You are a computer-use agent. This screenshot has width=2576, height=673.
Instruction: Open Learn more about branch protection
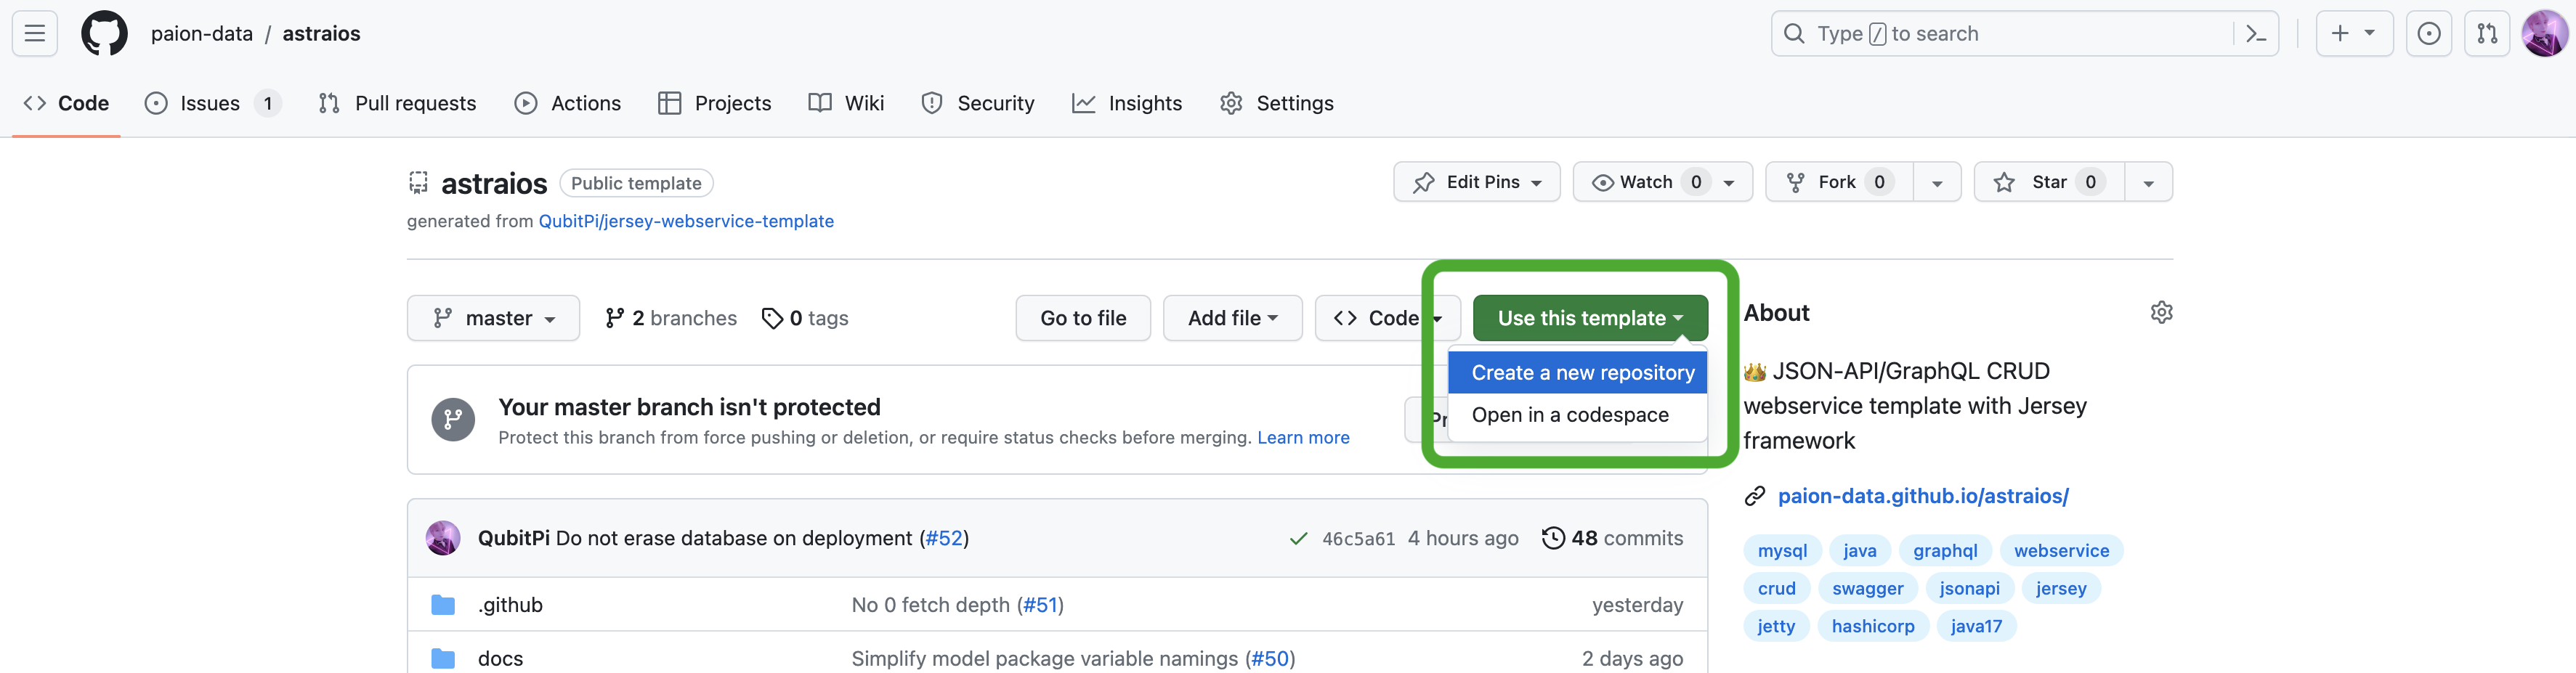[1303, 437]
